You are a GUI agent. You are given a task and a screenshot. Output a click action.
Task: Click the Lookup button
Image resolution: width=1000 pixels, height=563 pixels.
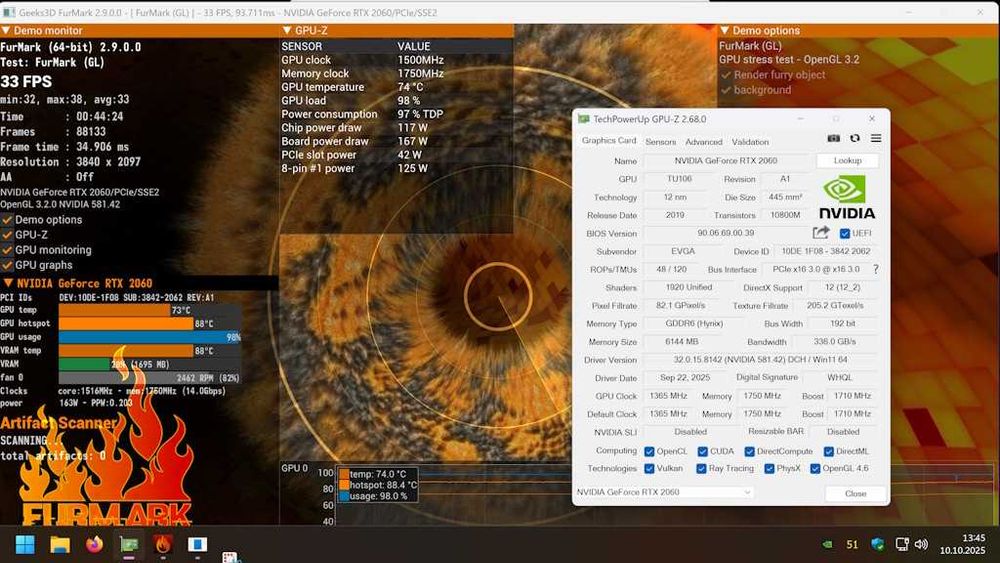click(x=847, y=161)
